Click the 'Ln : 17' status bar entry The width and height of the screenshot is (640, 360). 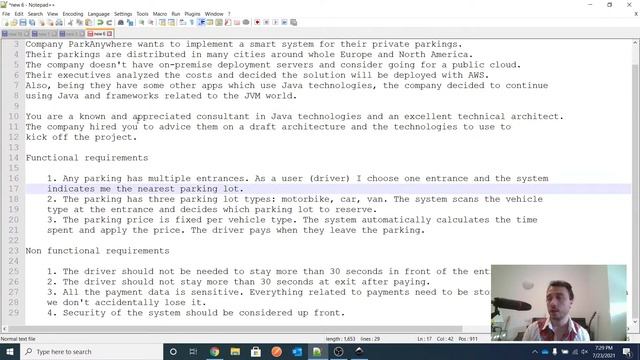pos(424,339)
